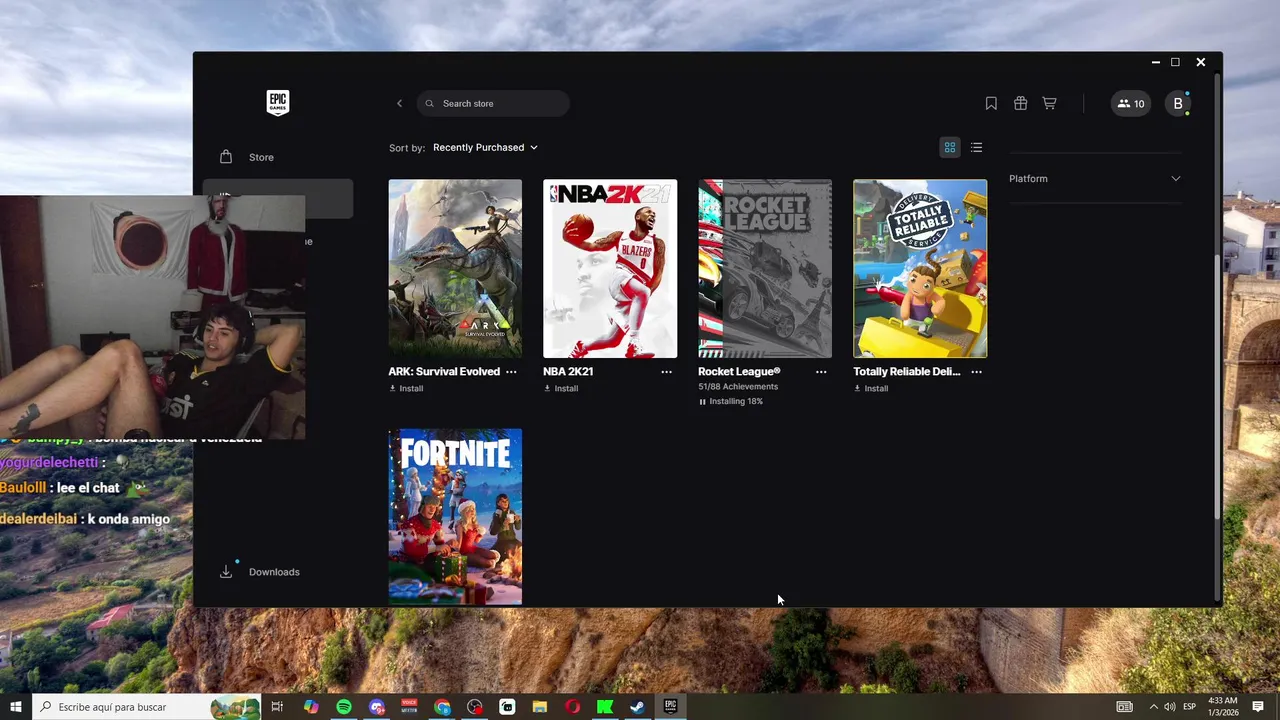Open the volume control in the tray
This screenshot has width=1280, height=720.
pos(1170,707)
